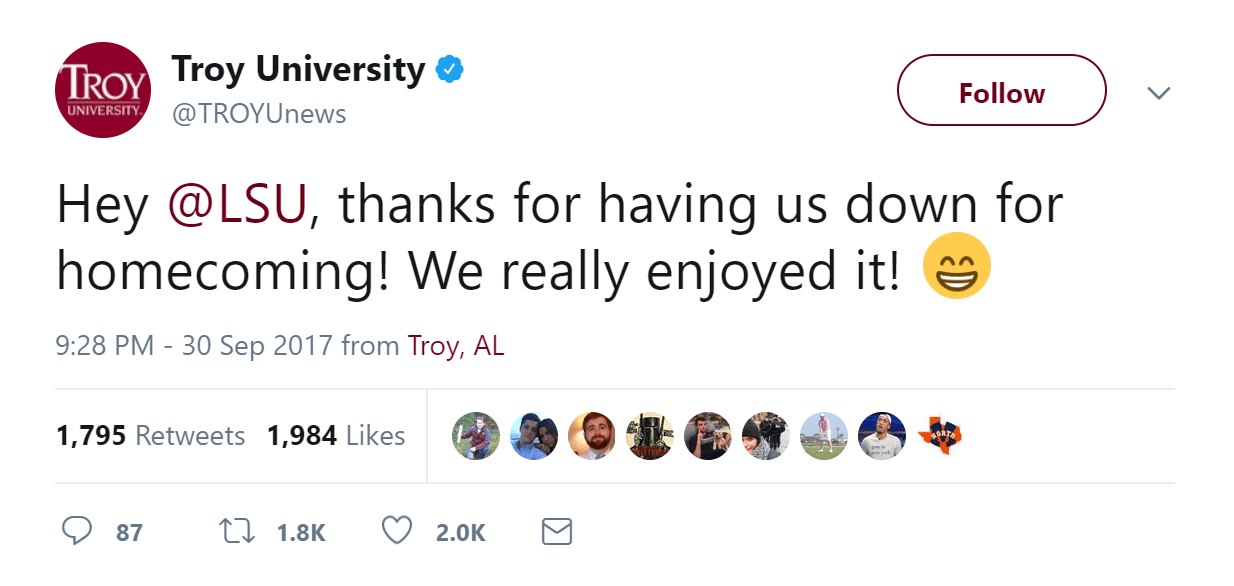Click the Troy, AL location link

click(456, 346)
